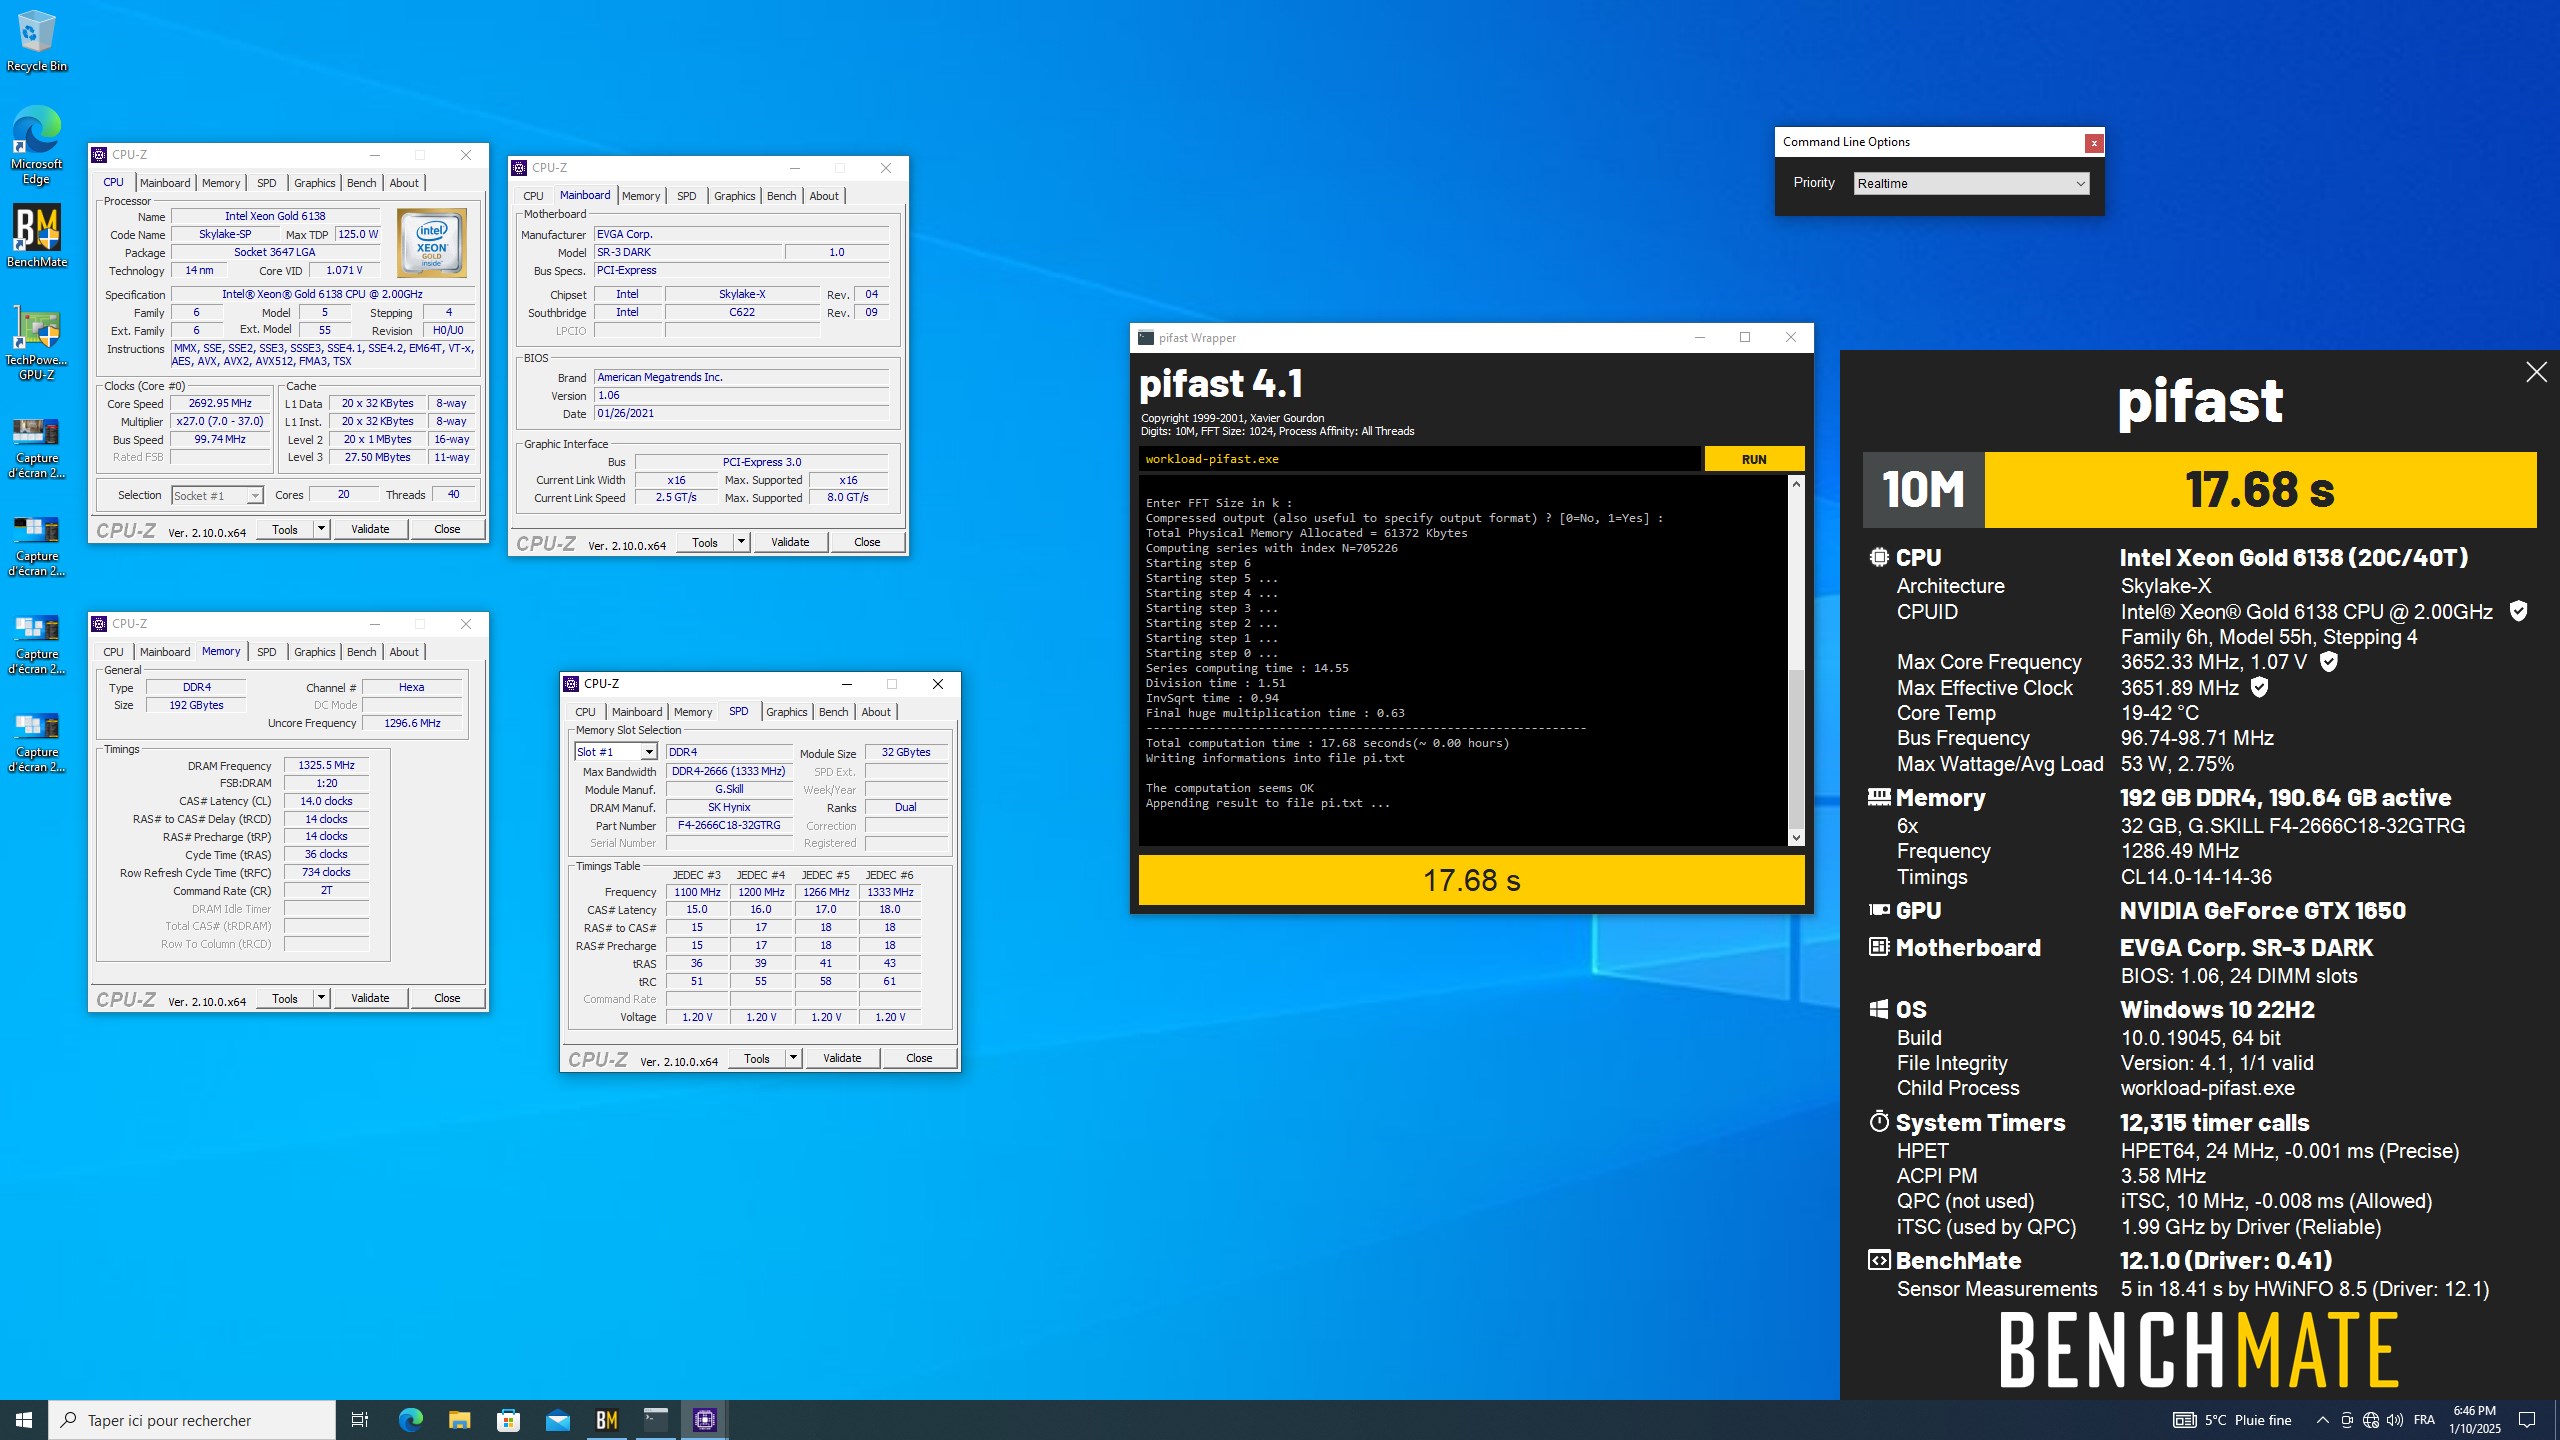The image size is (2560, 1440).
Task: Open the Slot #1 memory slot dropdown
Action: point(615,752)
